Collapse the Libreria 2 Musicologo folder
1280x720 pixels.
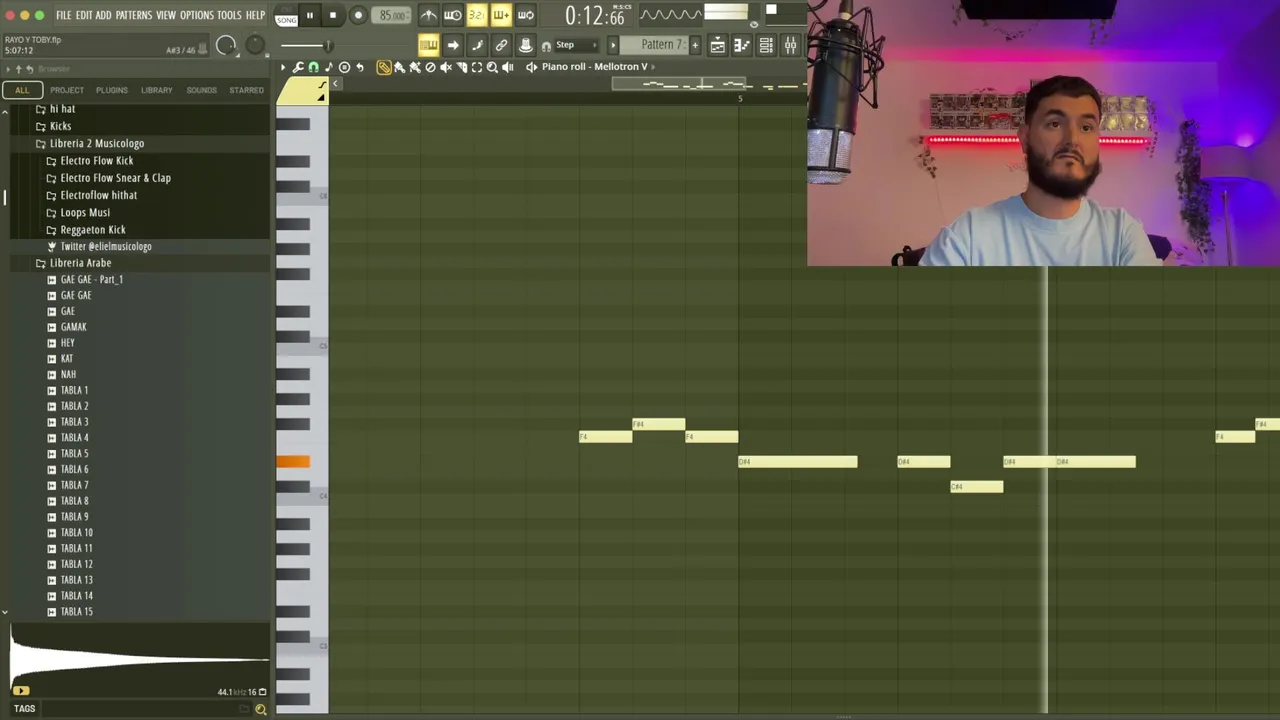97,143
